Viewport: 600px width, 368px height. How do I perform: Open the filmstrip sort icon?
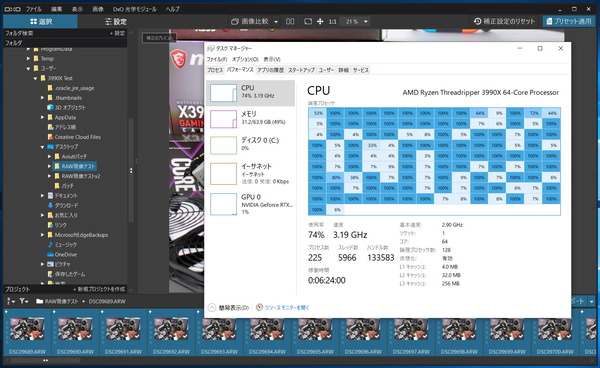click(x=10, y=301)
